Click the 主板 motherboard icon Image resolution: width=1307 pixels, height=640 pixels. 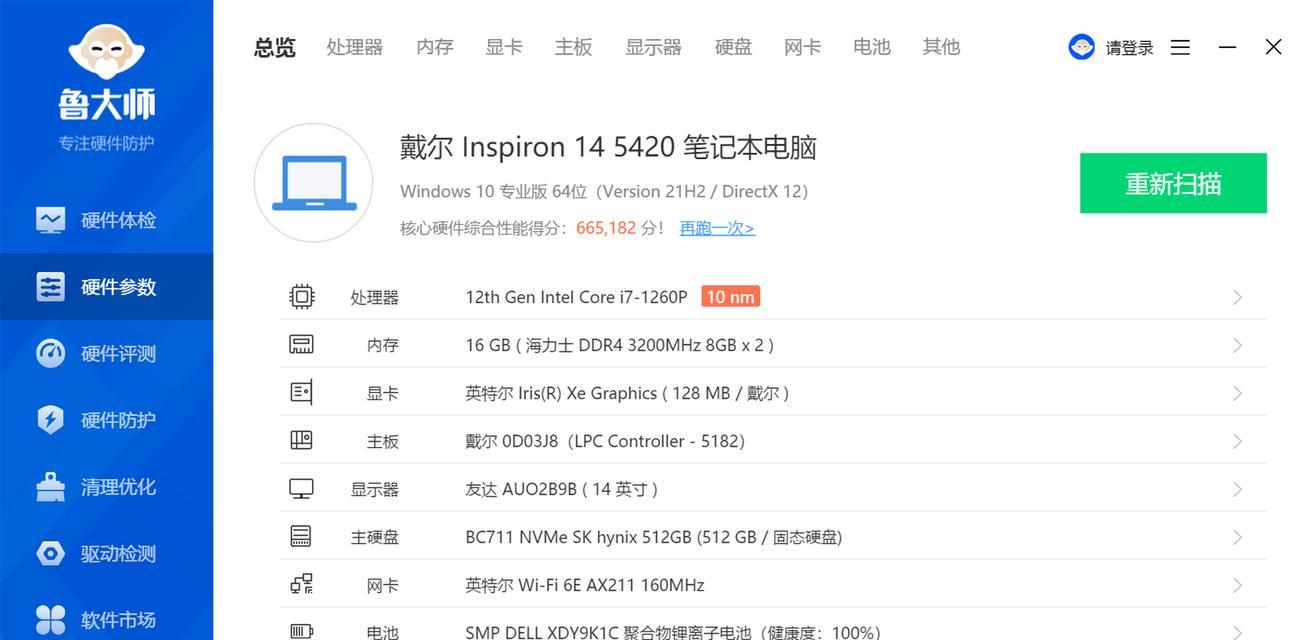(301, 440)
